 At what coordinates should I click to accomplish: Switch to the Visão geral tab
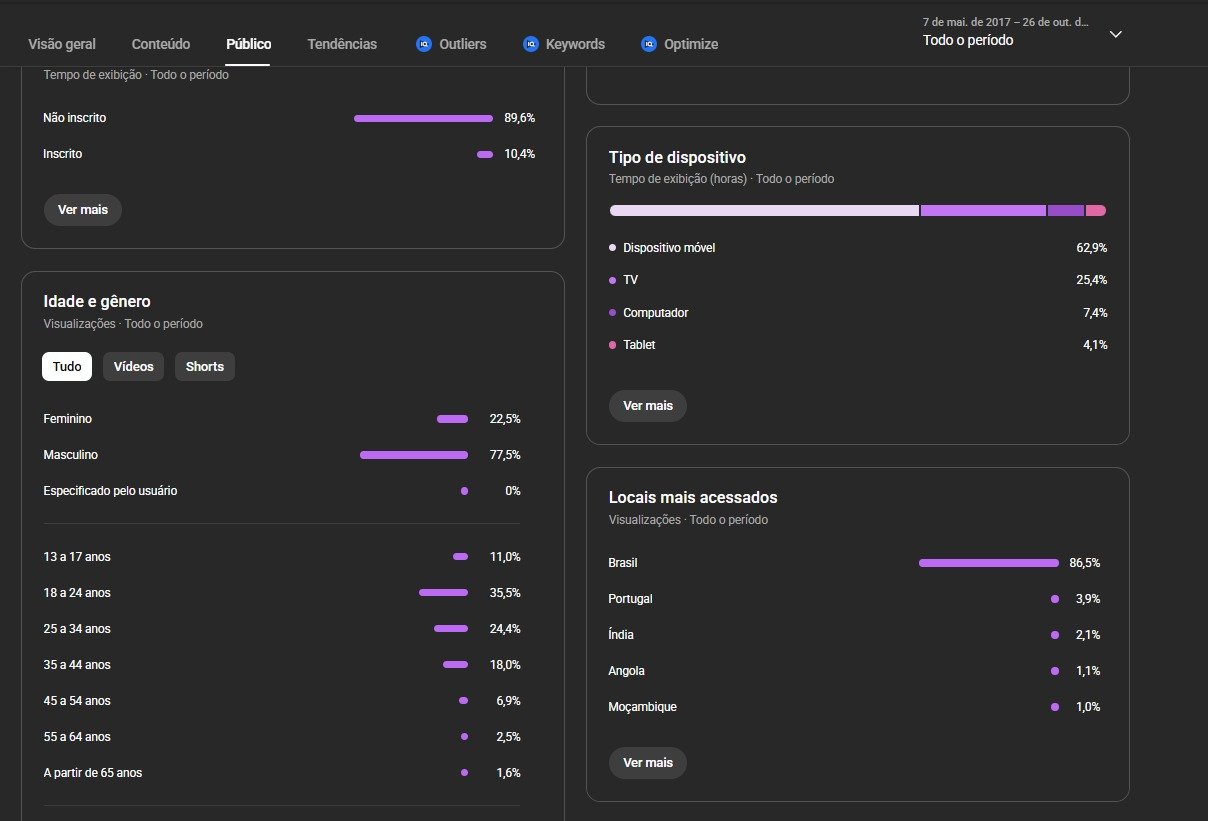62,44
